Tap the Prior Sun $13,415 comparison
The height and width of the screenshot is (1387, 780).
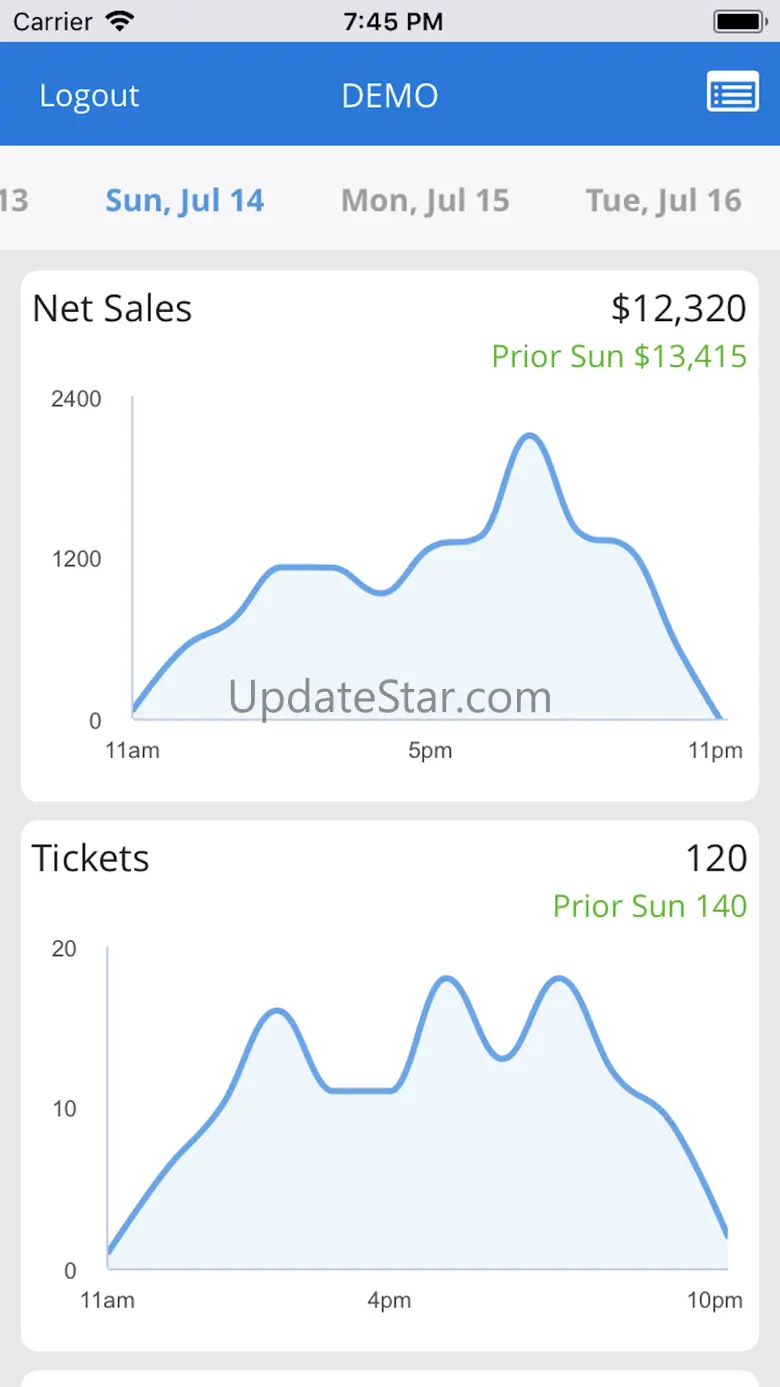click(x=619, y=356)
